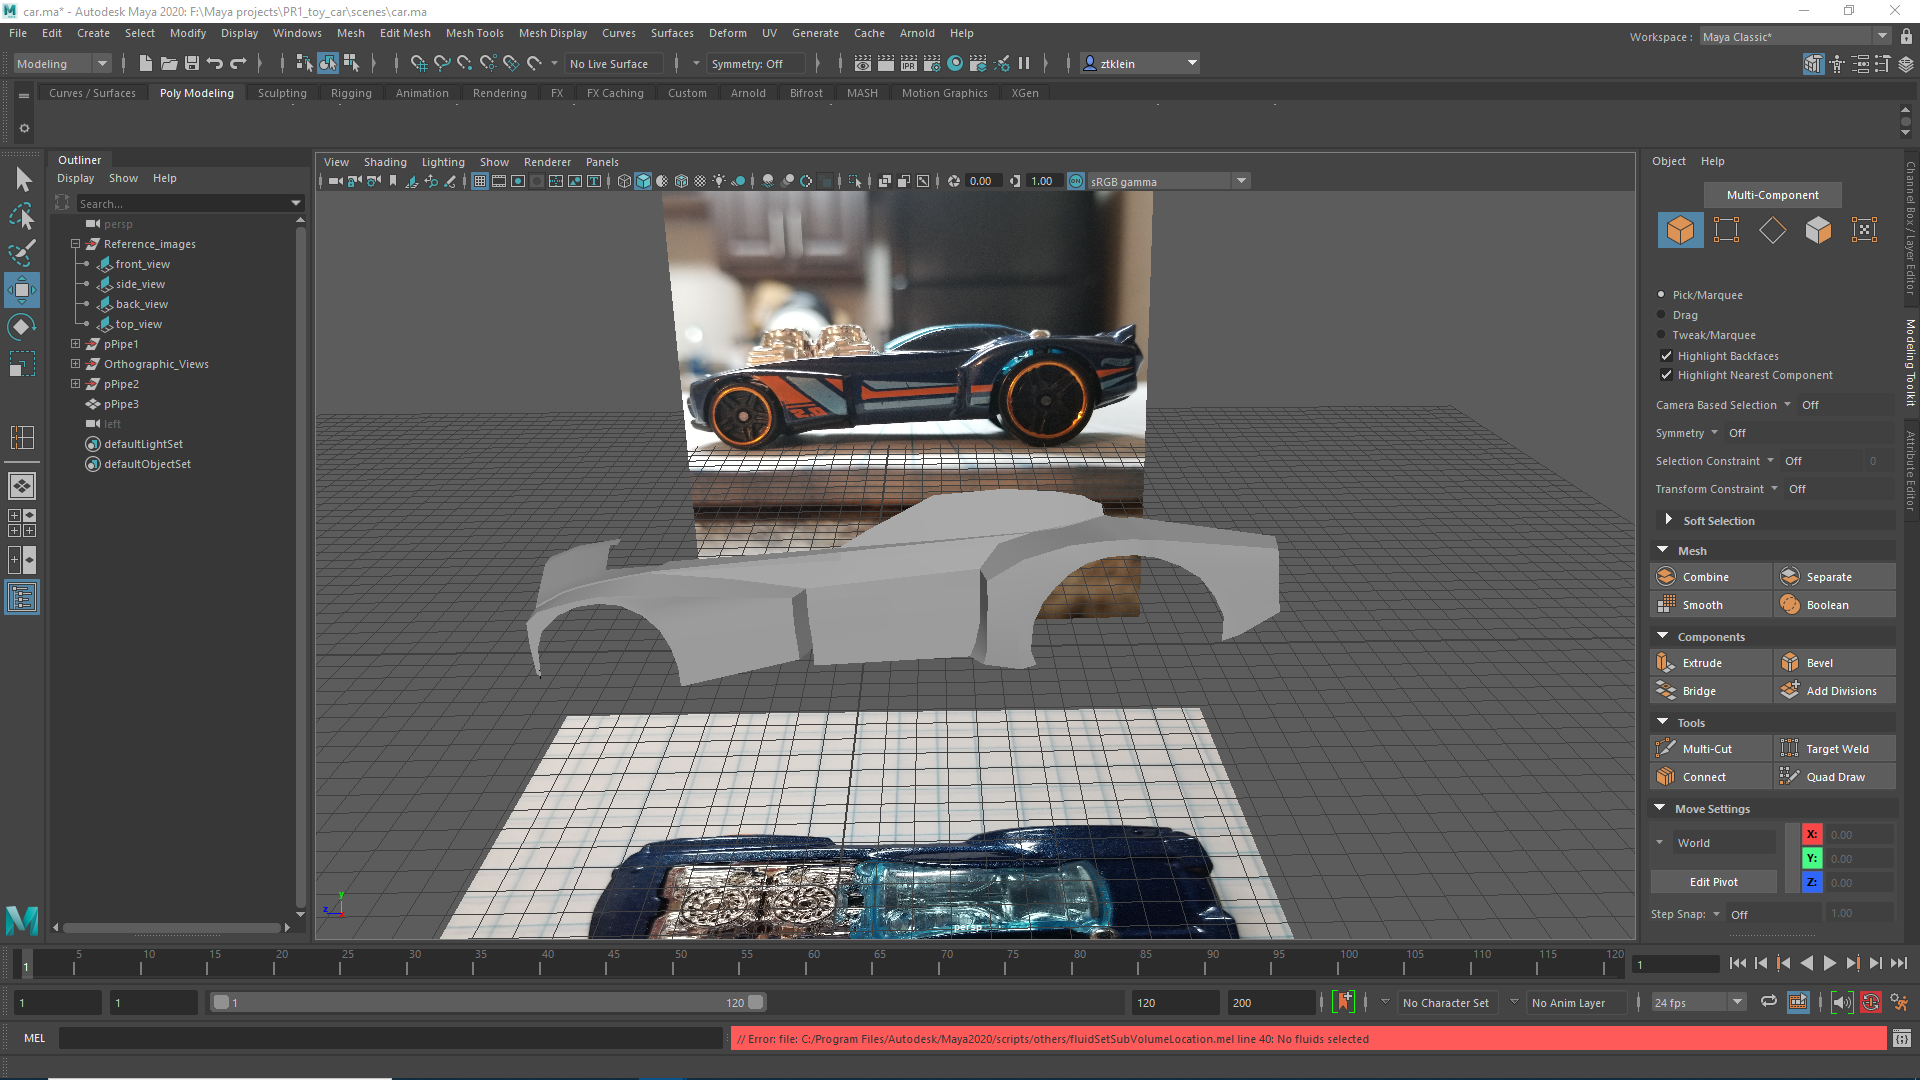Switch to the Sculpting shelf tab

282,93
